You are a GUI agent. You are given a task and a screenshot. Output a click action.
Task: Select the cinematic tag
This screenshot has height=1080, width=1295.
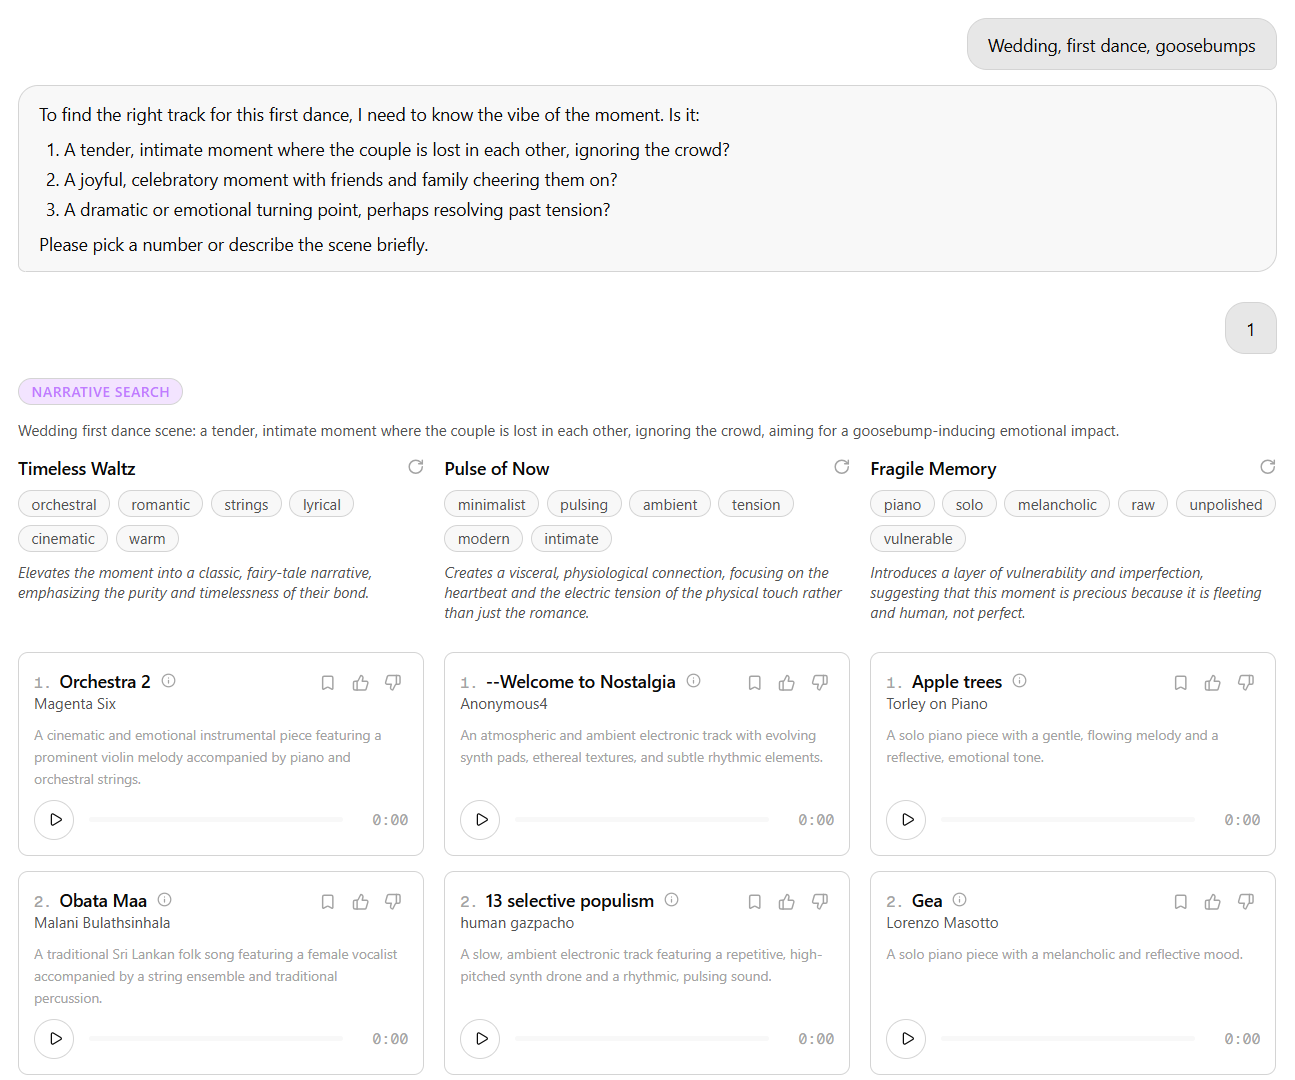tap(63, 539)
